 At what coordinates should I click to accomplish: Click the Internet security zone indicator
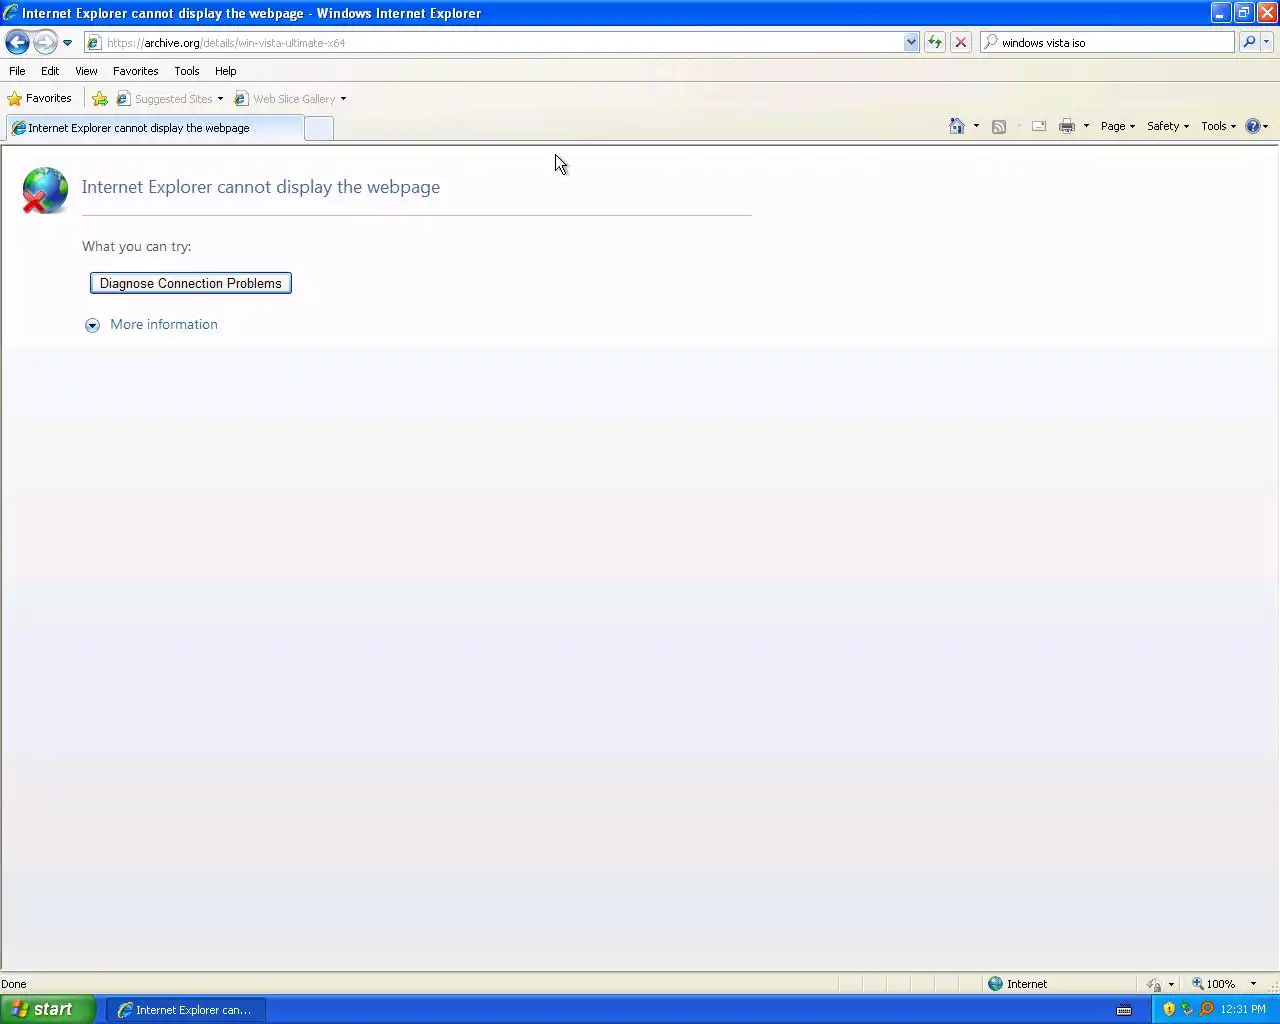[1018, 984]
